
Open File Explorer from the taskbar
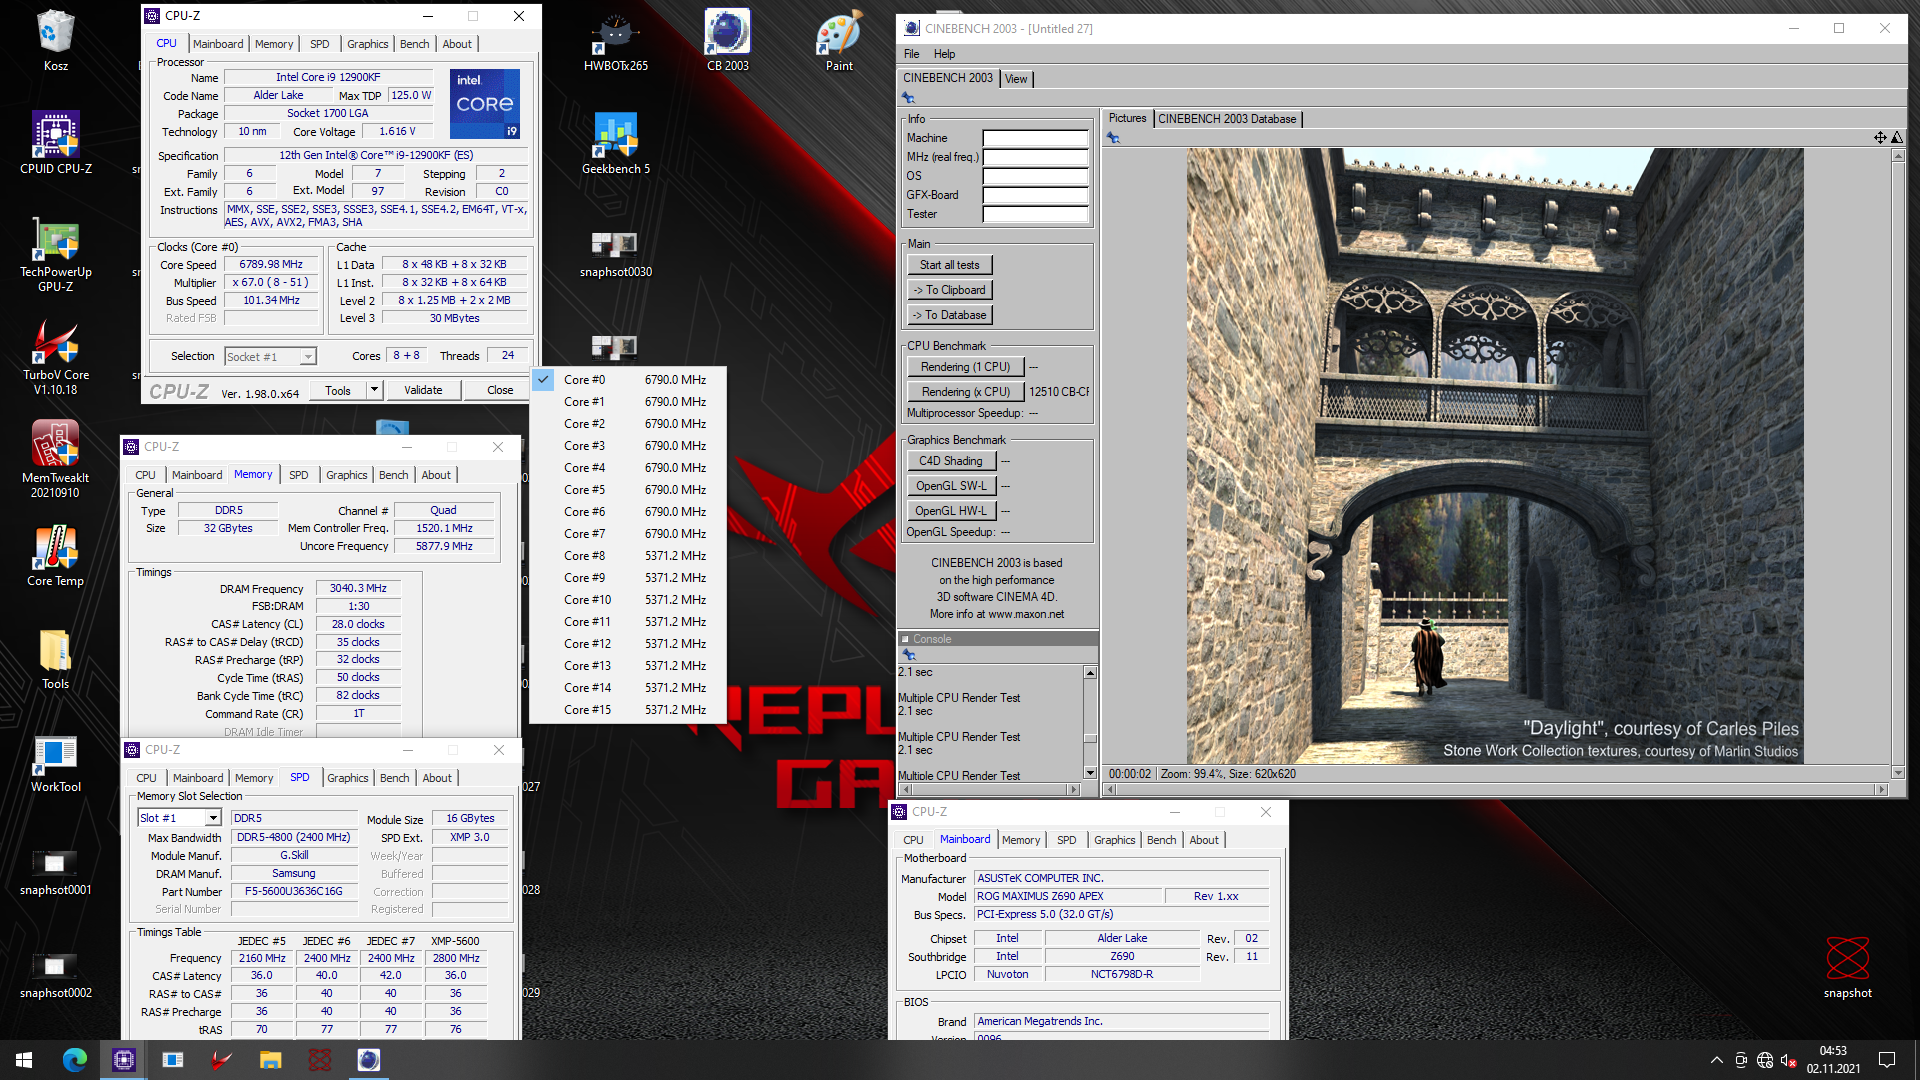tap(271, 1060)
